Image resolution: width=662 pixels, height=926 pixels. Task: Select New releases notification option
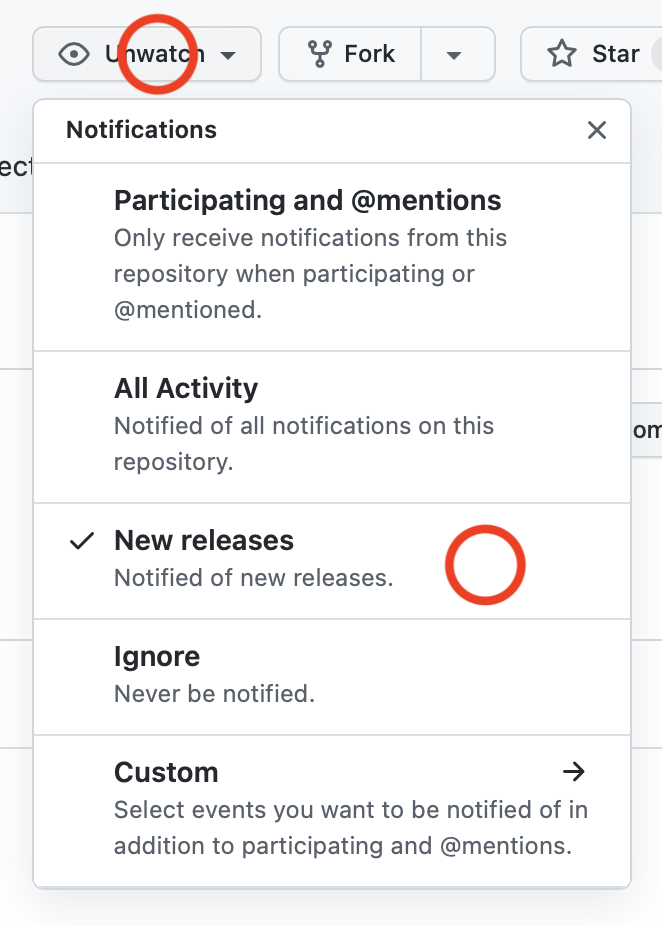coord(204,541)
